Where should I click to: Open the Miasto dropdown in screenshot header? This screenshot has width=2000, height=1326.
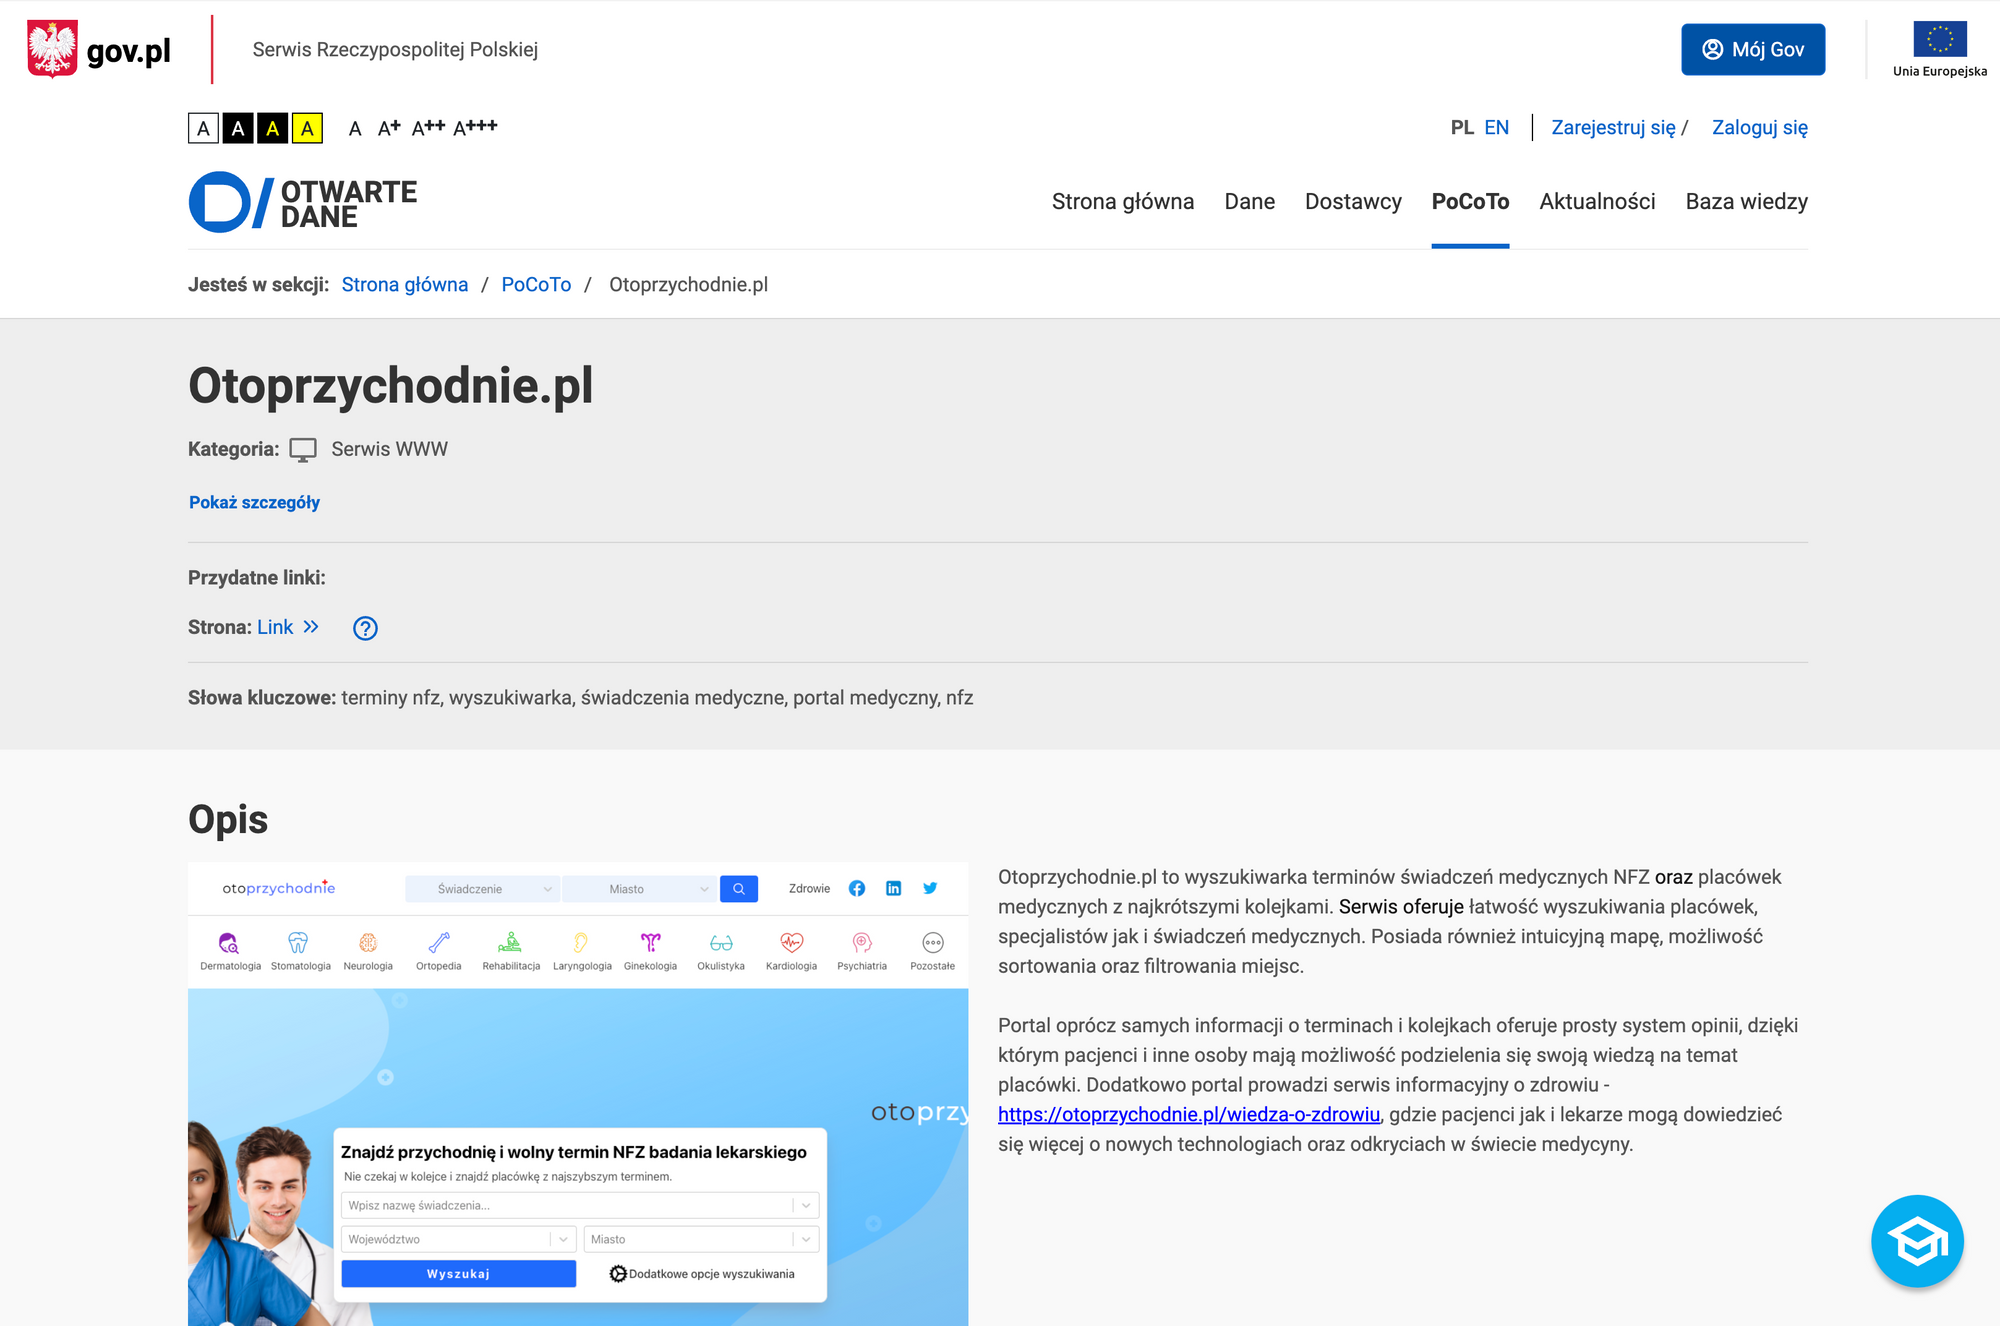[x=638, y=889]
